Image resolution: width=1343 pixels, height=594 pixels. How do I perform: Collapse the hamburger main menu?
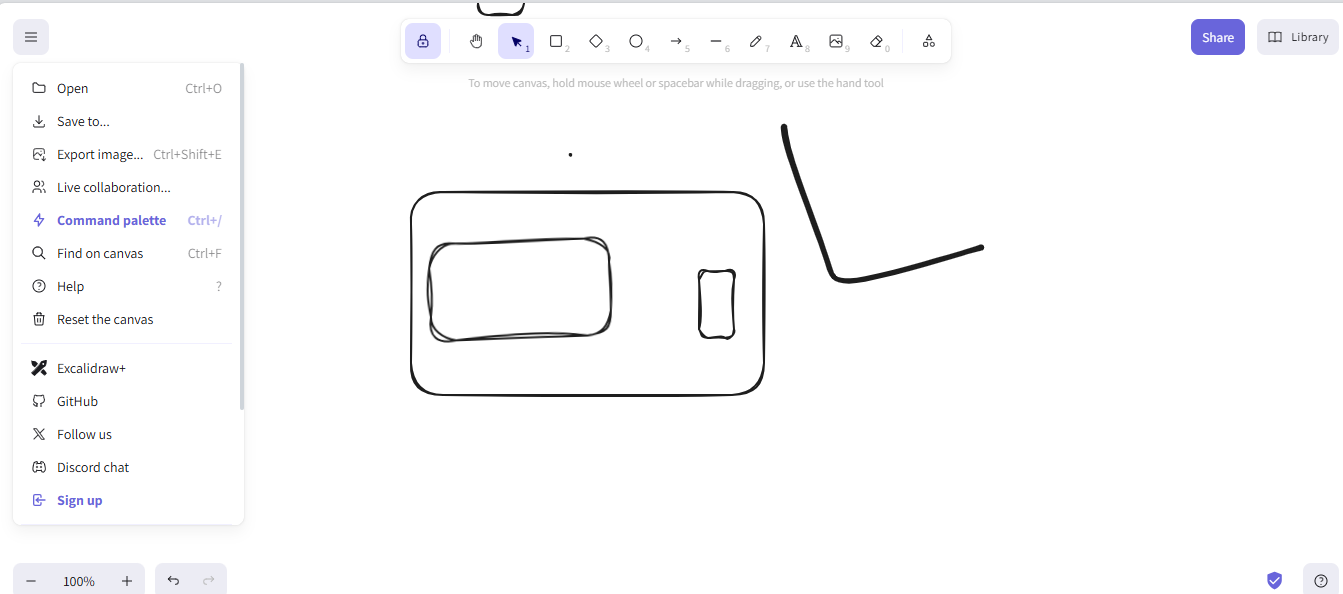[31, 37]
